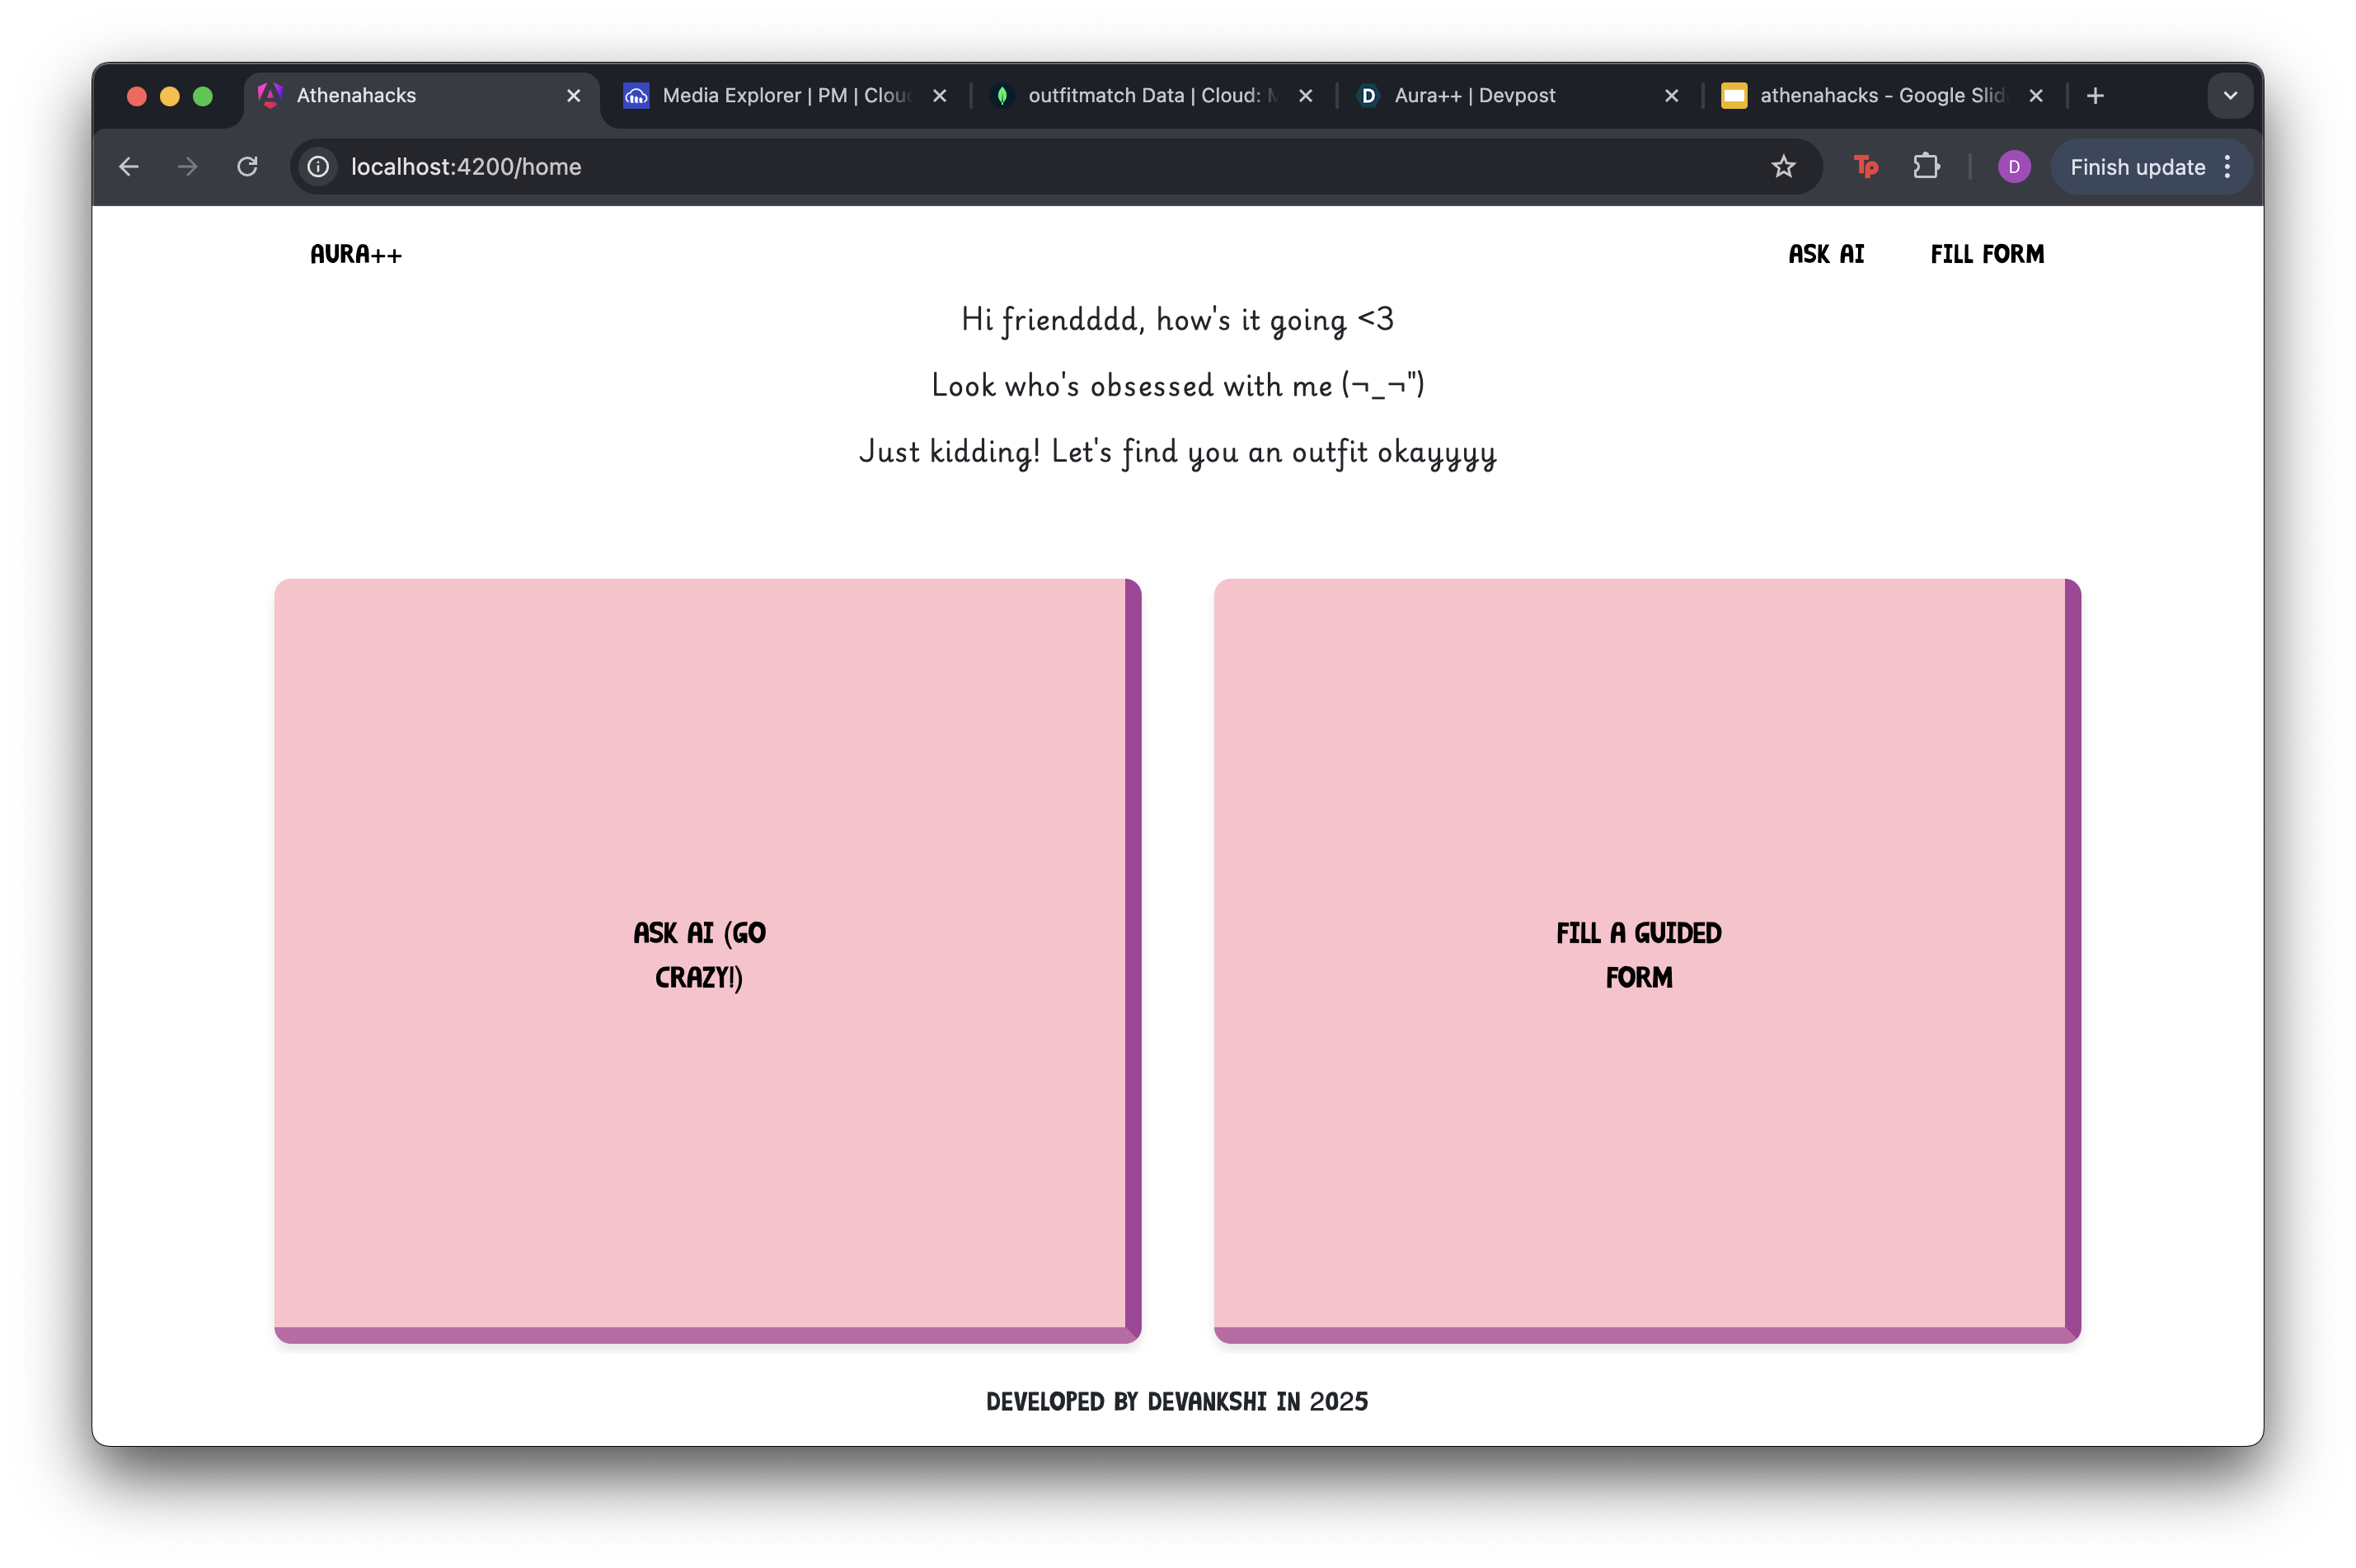Open a new tab with plus icon

pos(2095,96)
